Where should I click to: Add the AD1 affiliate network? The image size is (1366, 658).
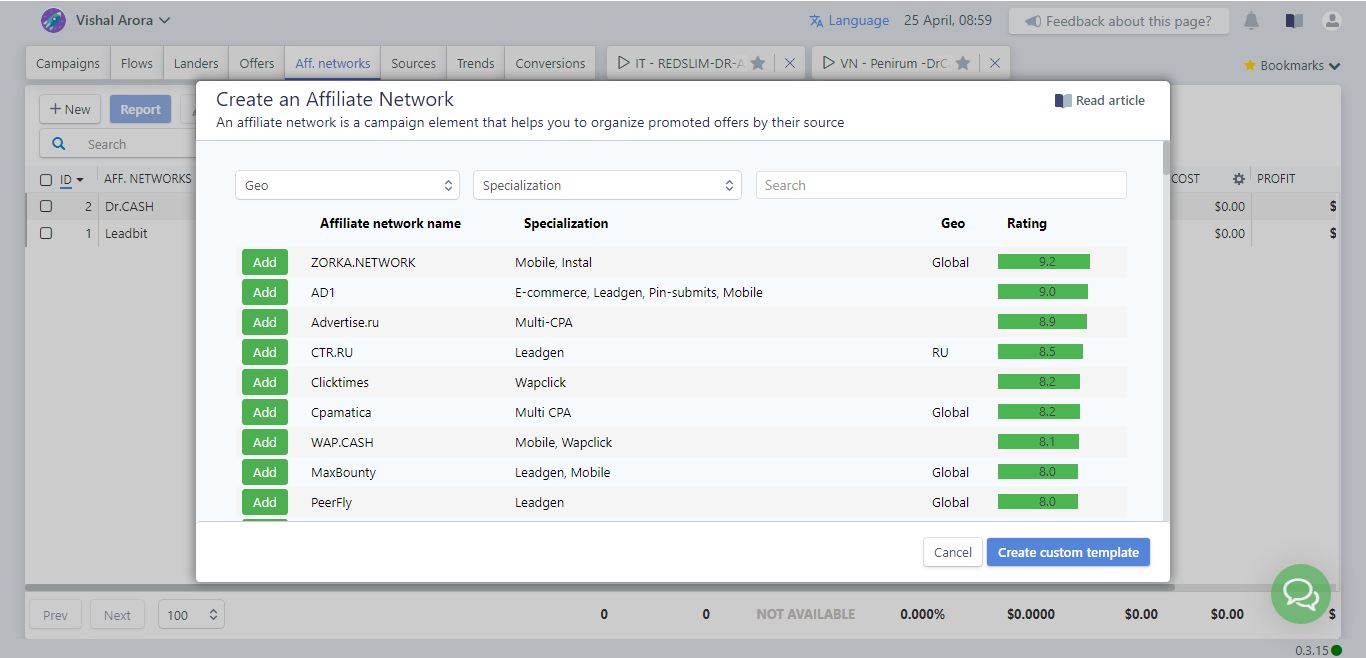click(265, 292)
